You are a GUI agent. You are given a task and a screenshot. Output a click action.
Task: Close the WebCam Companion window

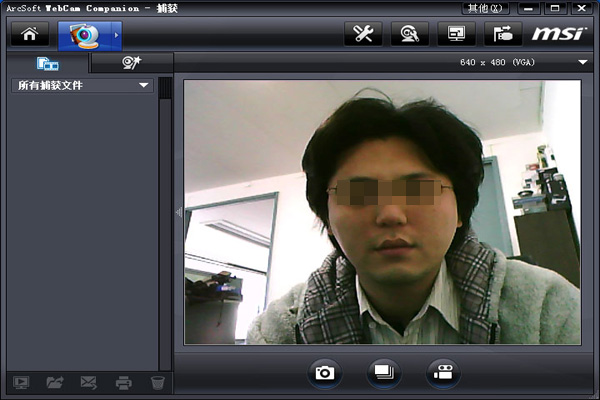click(x=582, y=8)
